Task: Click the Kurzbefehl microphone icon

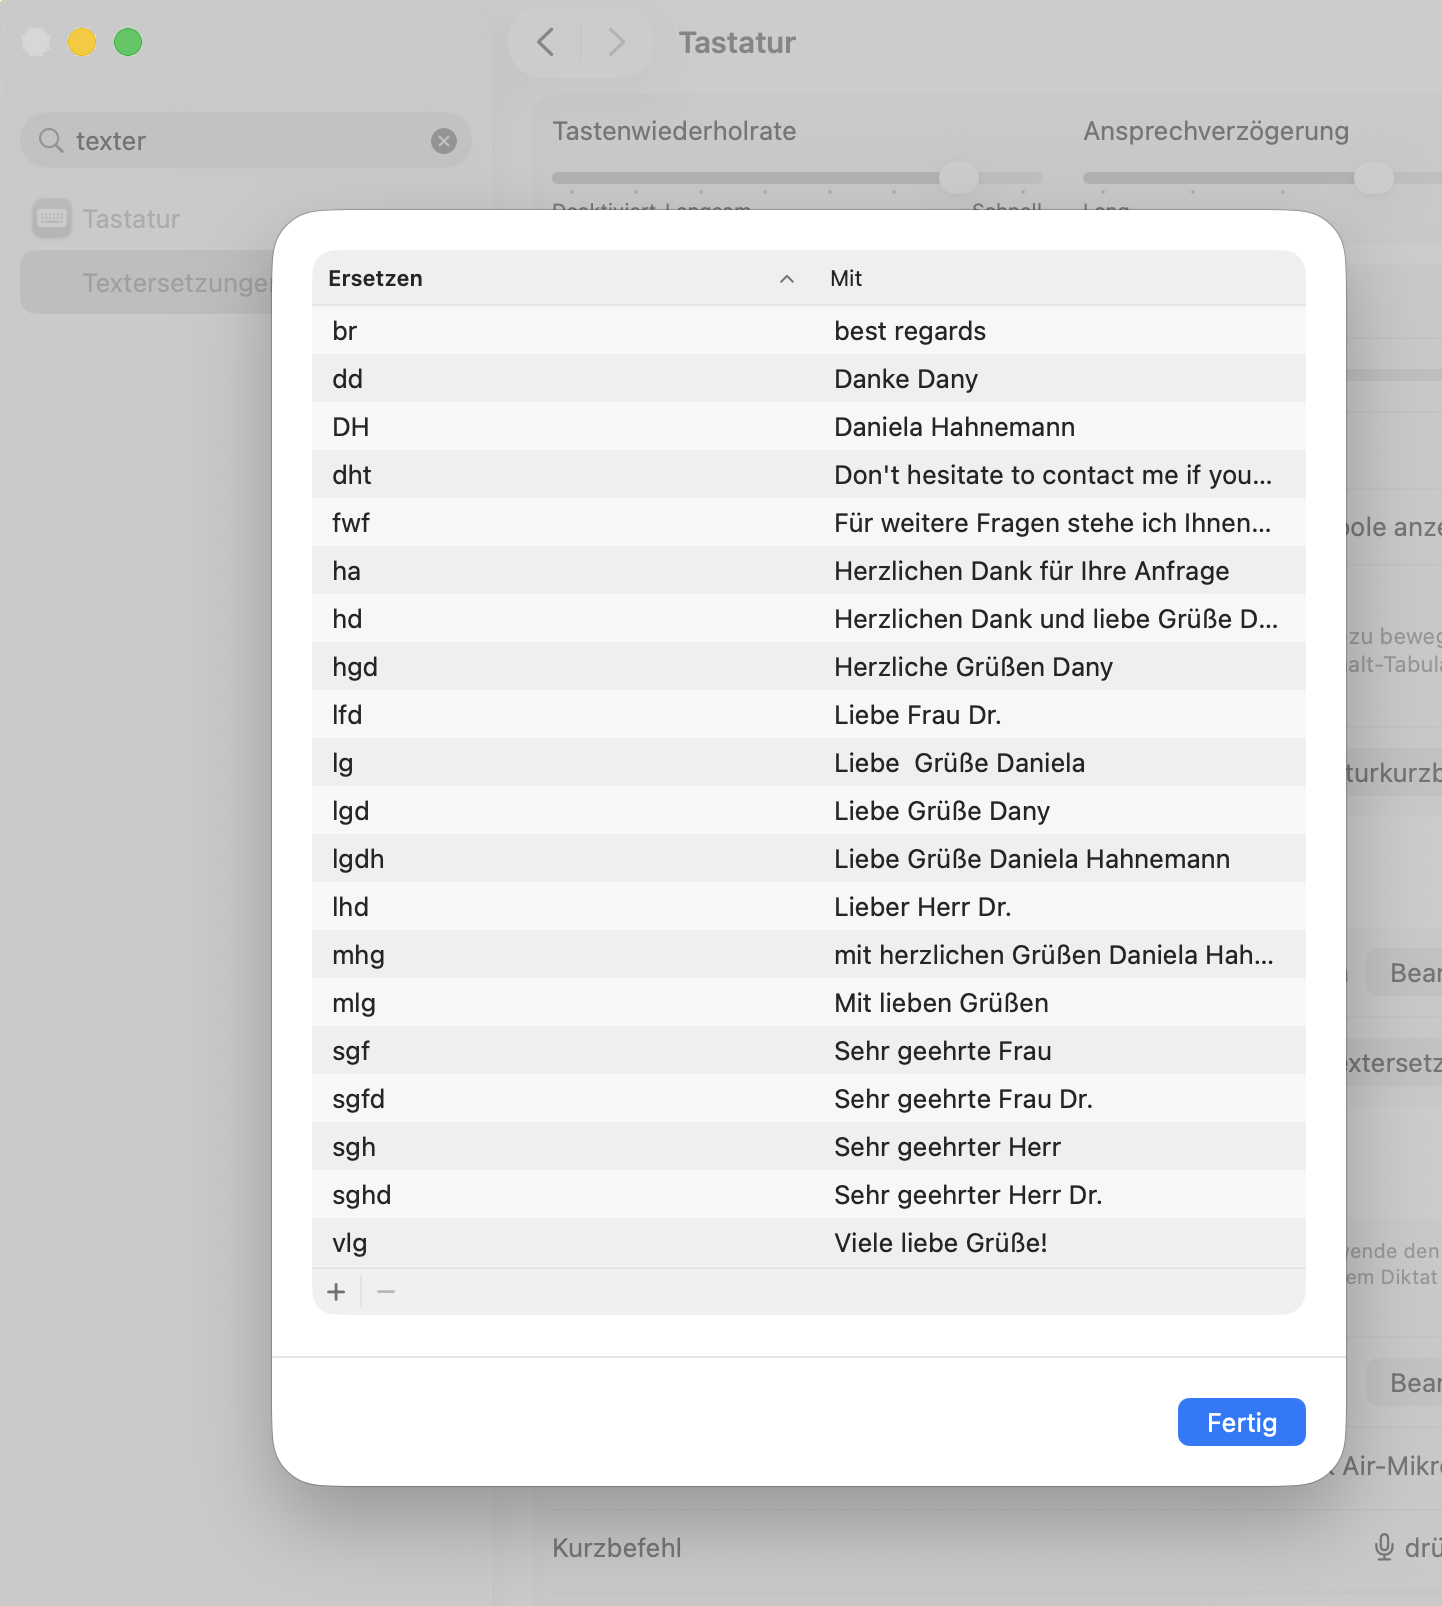Action: pos(1384,1547)
